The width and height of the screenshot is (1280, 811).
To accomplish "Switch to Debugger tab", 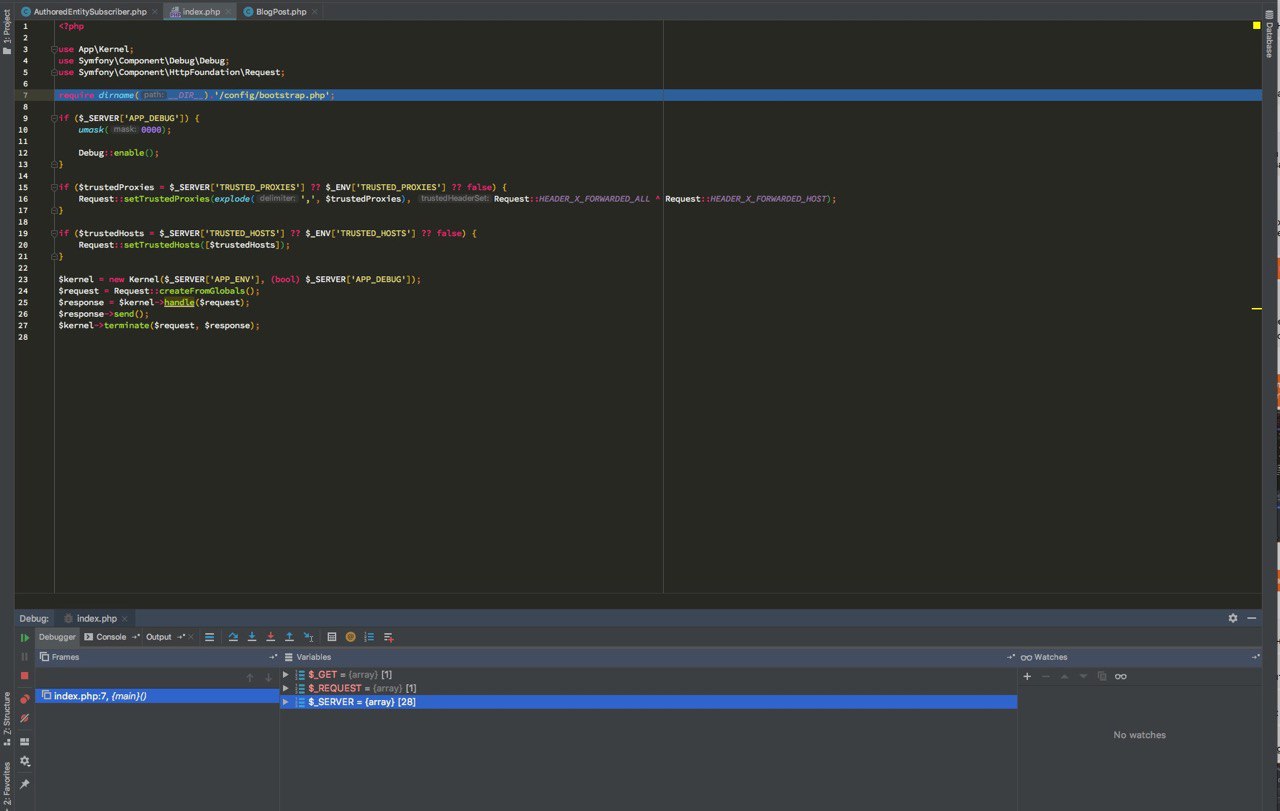I will pyautogui.click(x=57, y=637).
